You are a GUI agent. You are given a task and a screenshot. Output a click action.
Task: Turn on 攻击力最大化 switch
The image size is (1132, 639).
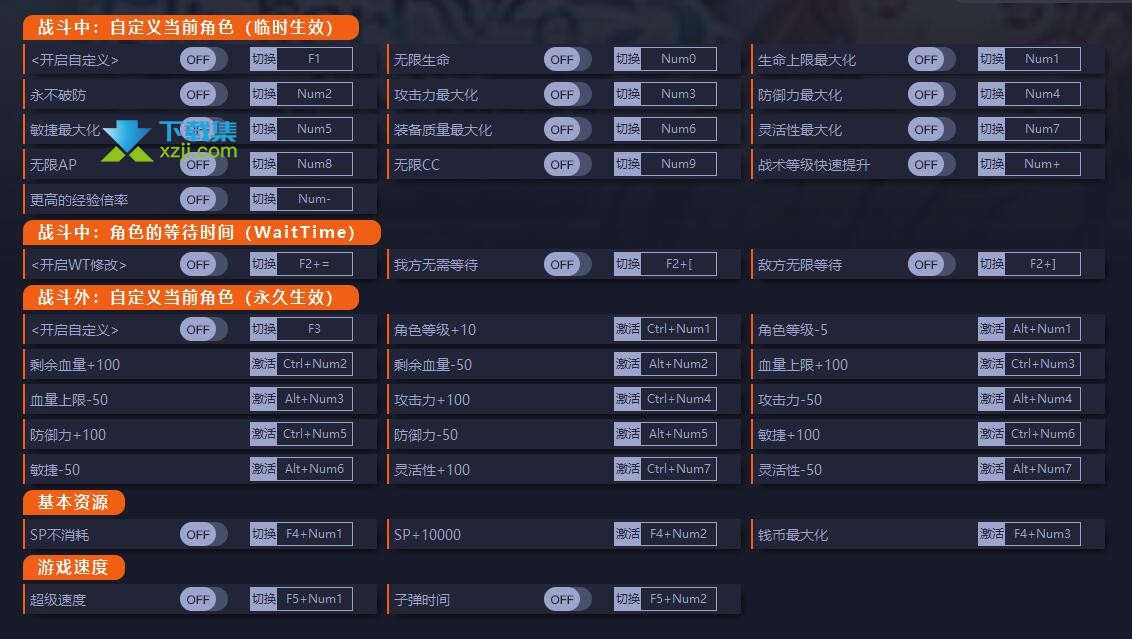[x=567, y=95]
